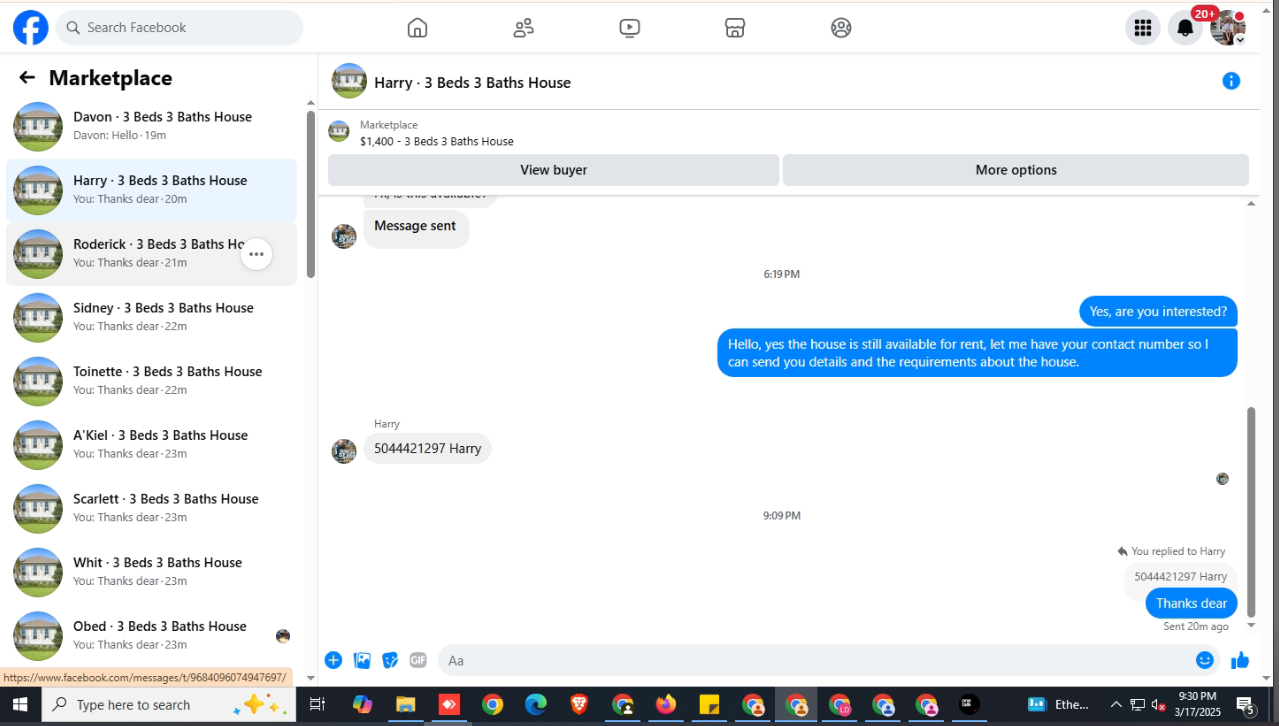Click the Windows taskbar search box
This screenshot has height=726, width=1279.
168,704
